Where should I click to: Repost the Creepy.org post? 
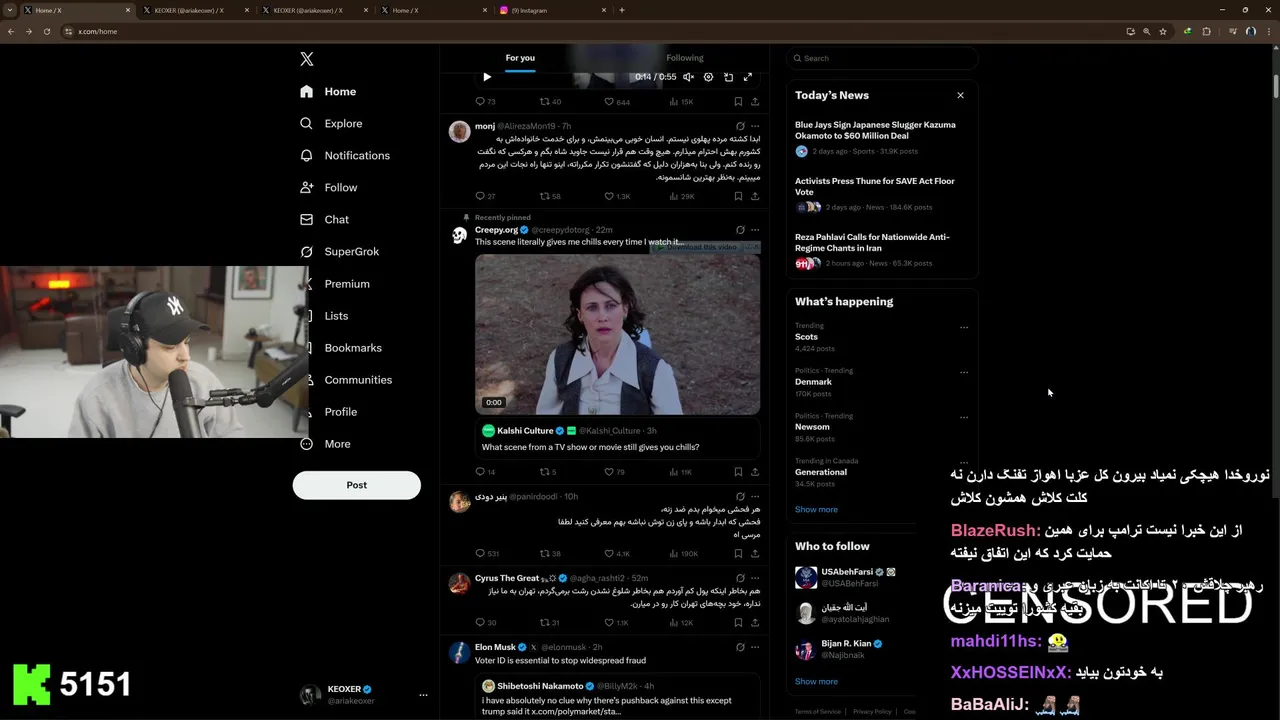coord(550,472)
